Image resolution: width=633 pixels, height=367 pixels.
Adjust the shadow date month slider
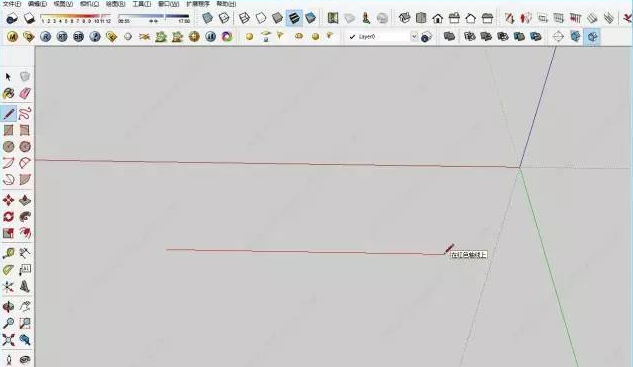pos(75,19)
